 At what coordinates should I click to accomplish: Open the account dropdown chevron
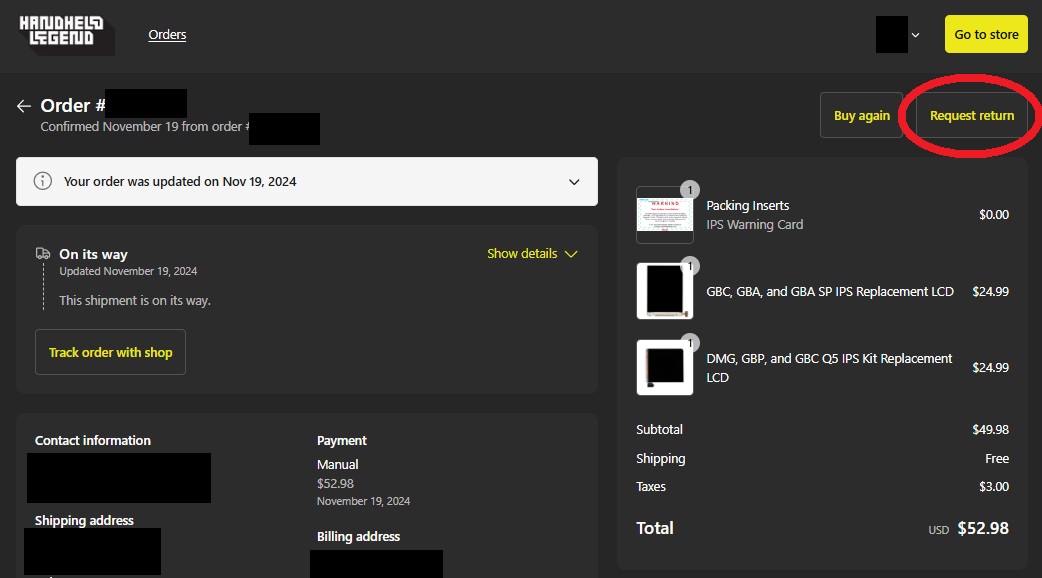point(915,35)
